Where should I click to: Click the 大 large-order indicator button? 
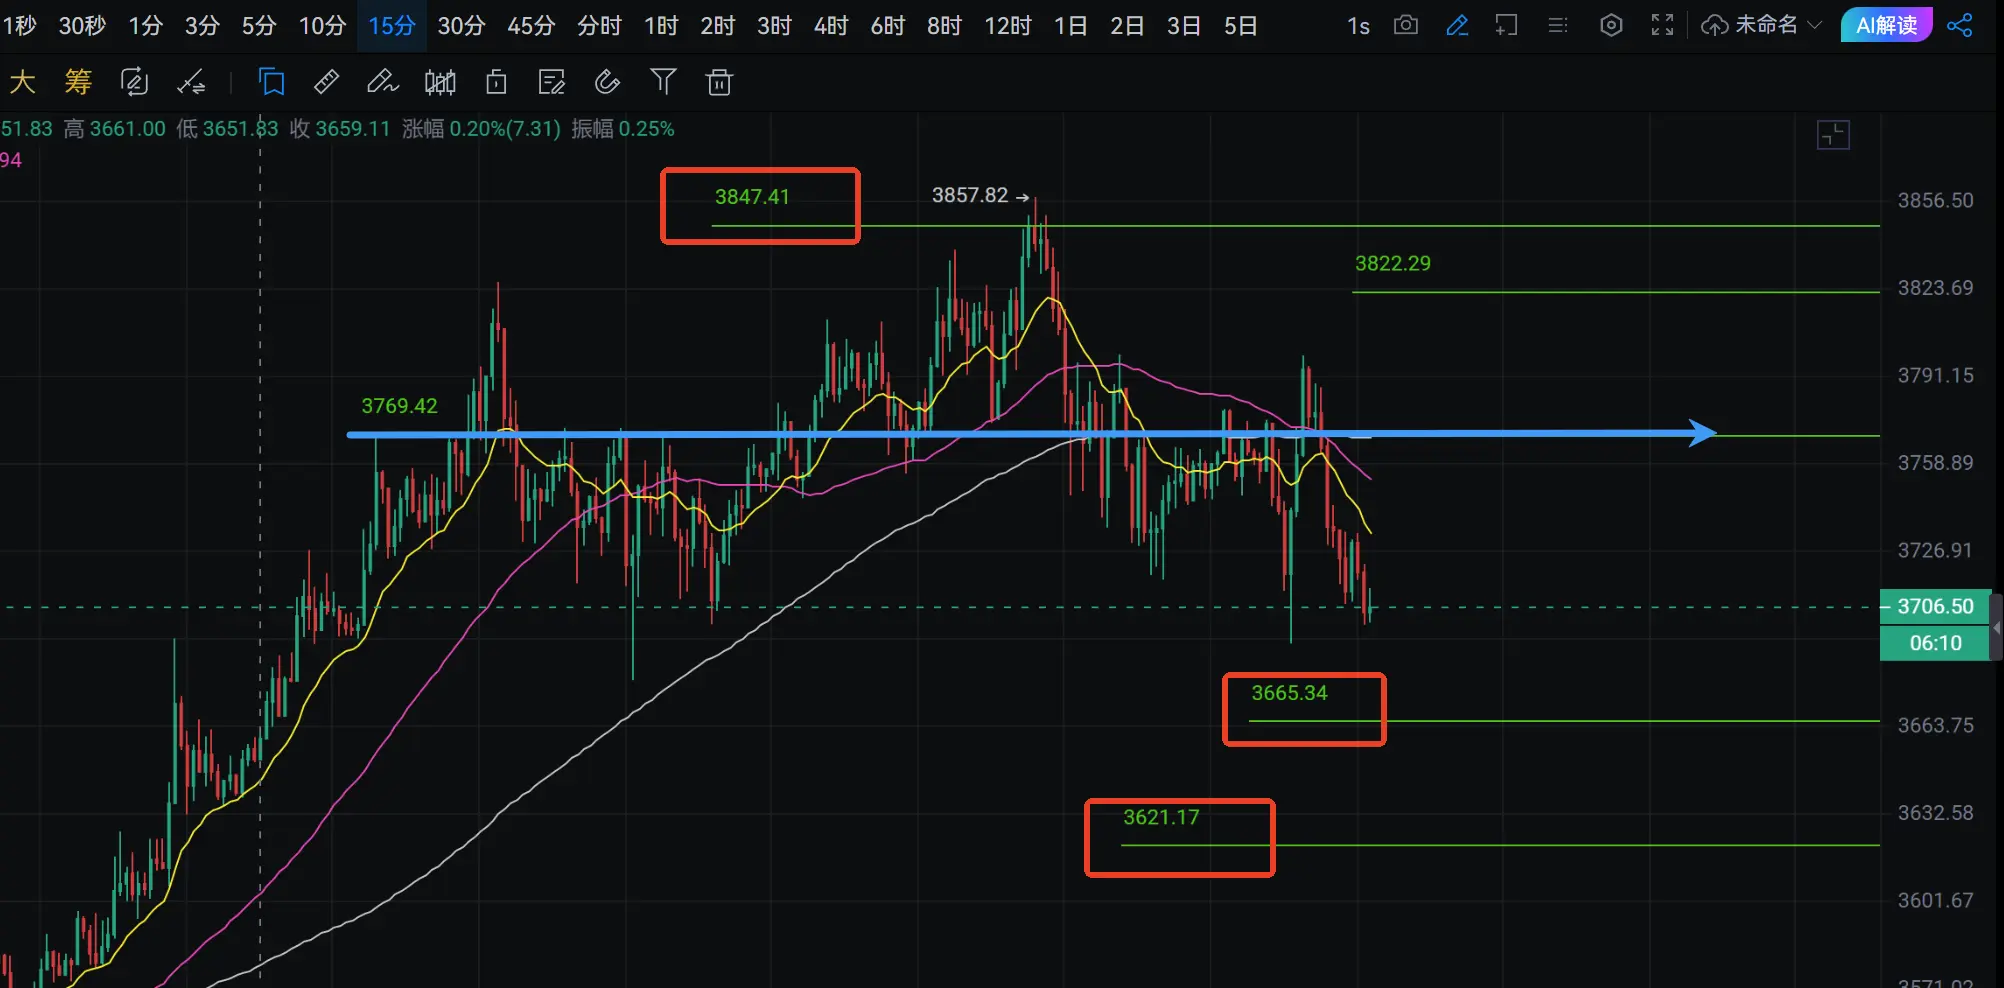[x=22, y=81]
